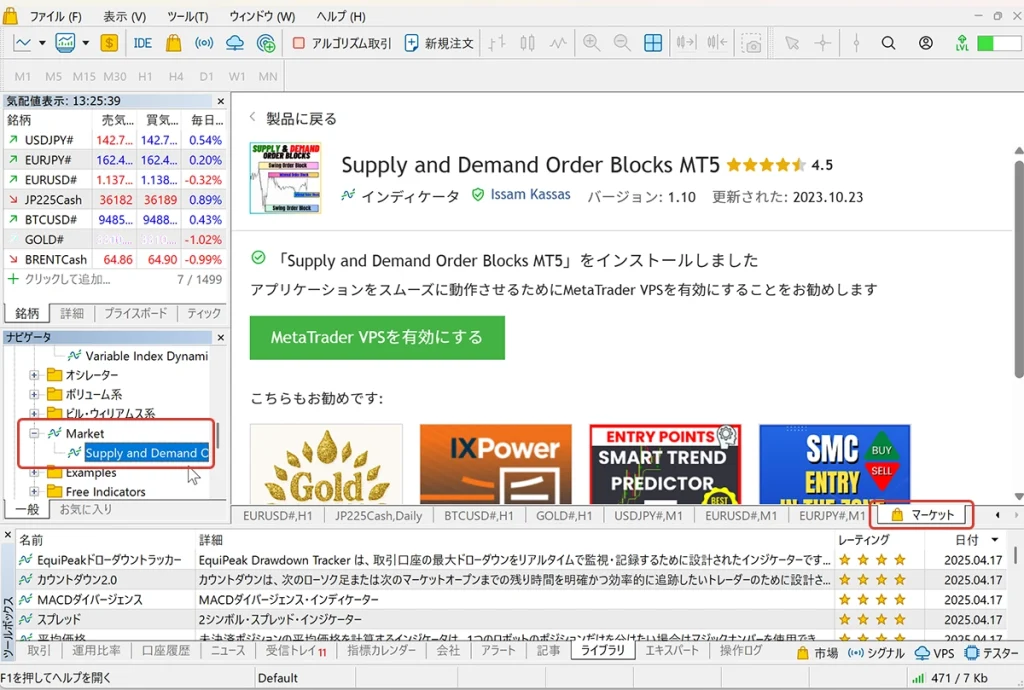Select M15 timeframe

pyautogui.click(x=84, y=76)
